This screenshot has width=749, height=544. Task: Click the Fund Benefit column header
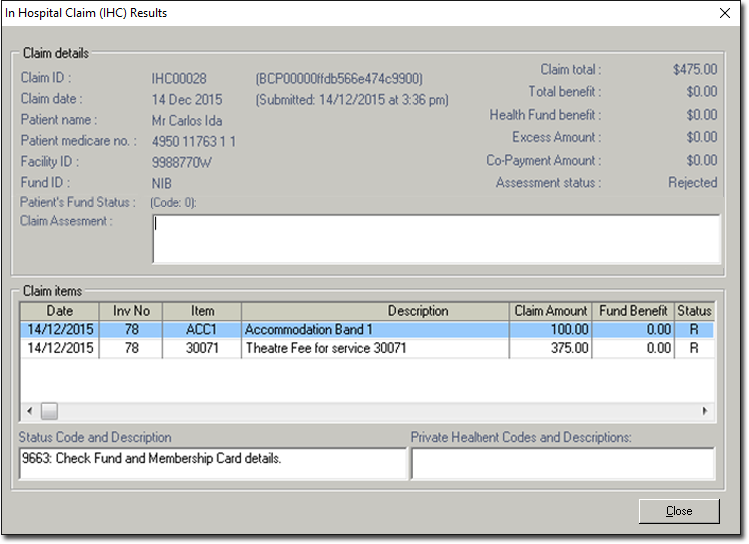[x=633, y=311]
